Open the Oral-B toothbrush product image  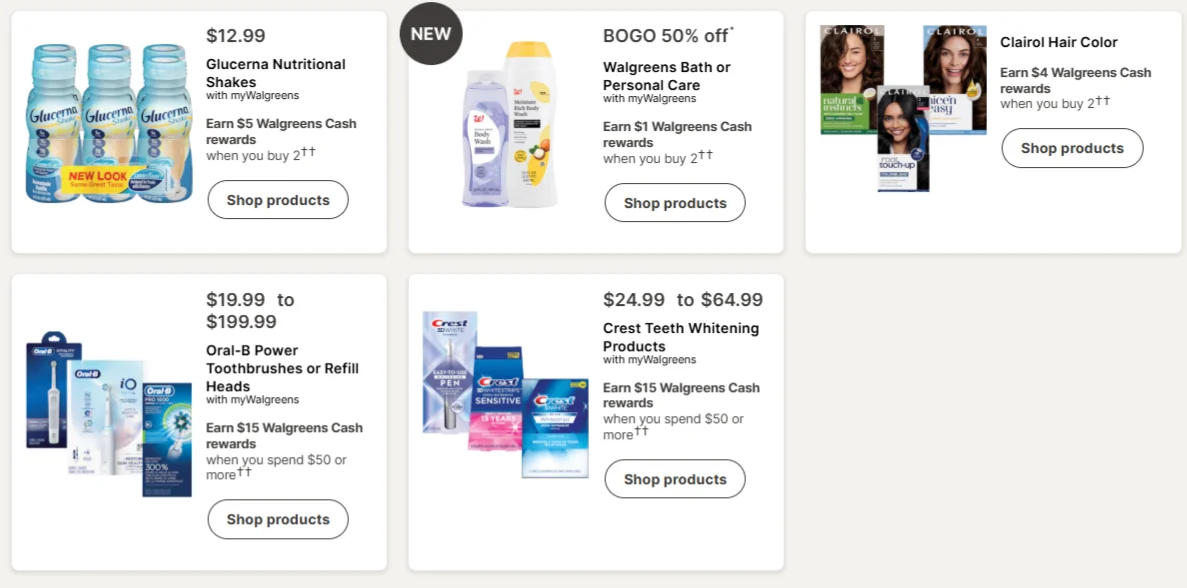point(109,414)
